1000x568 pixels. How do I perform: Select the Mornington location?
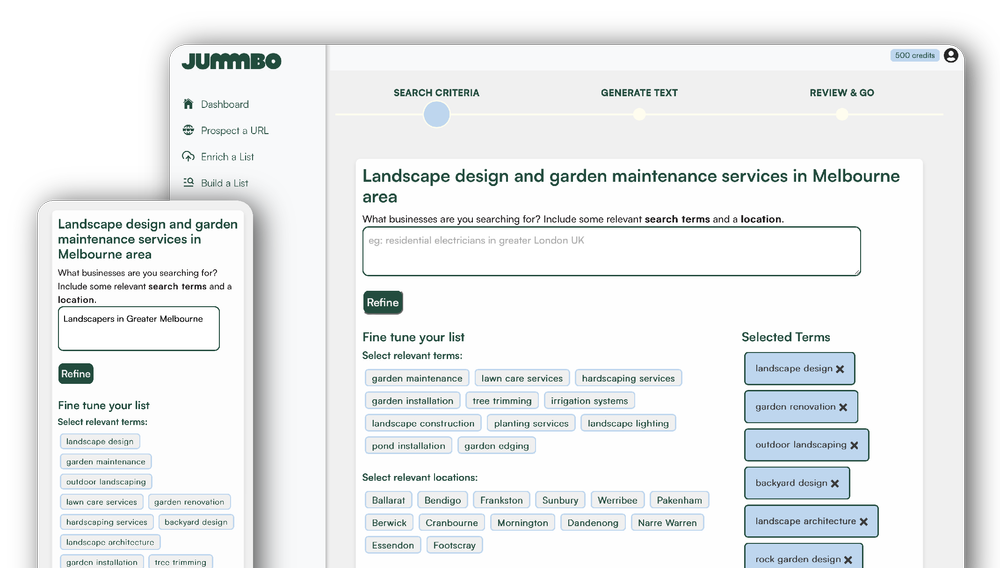522,523
